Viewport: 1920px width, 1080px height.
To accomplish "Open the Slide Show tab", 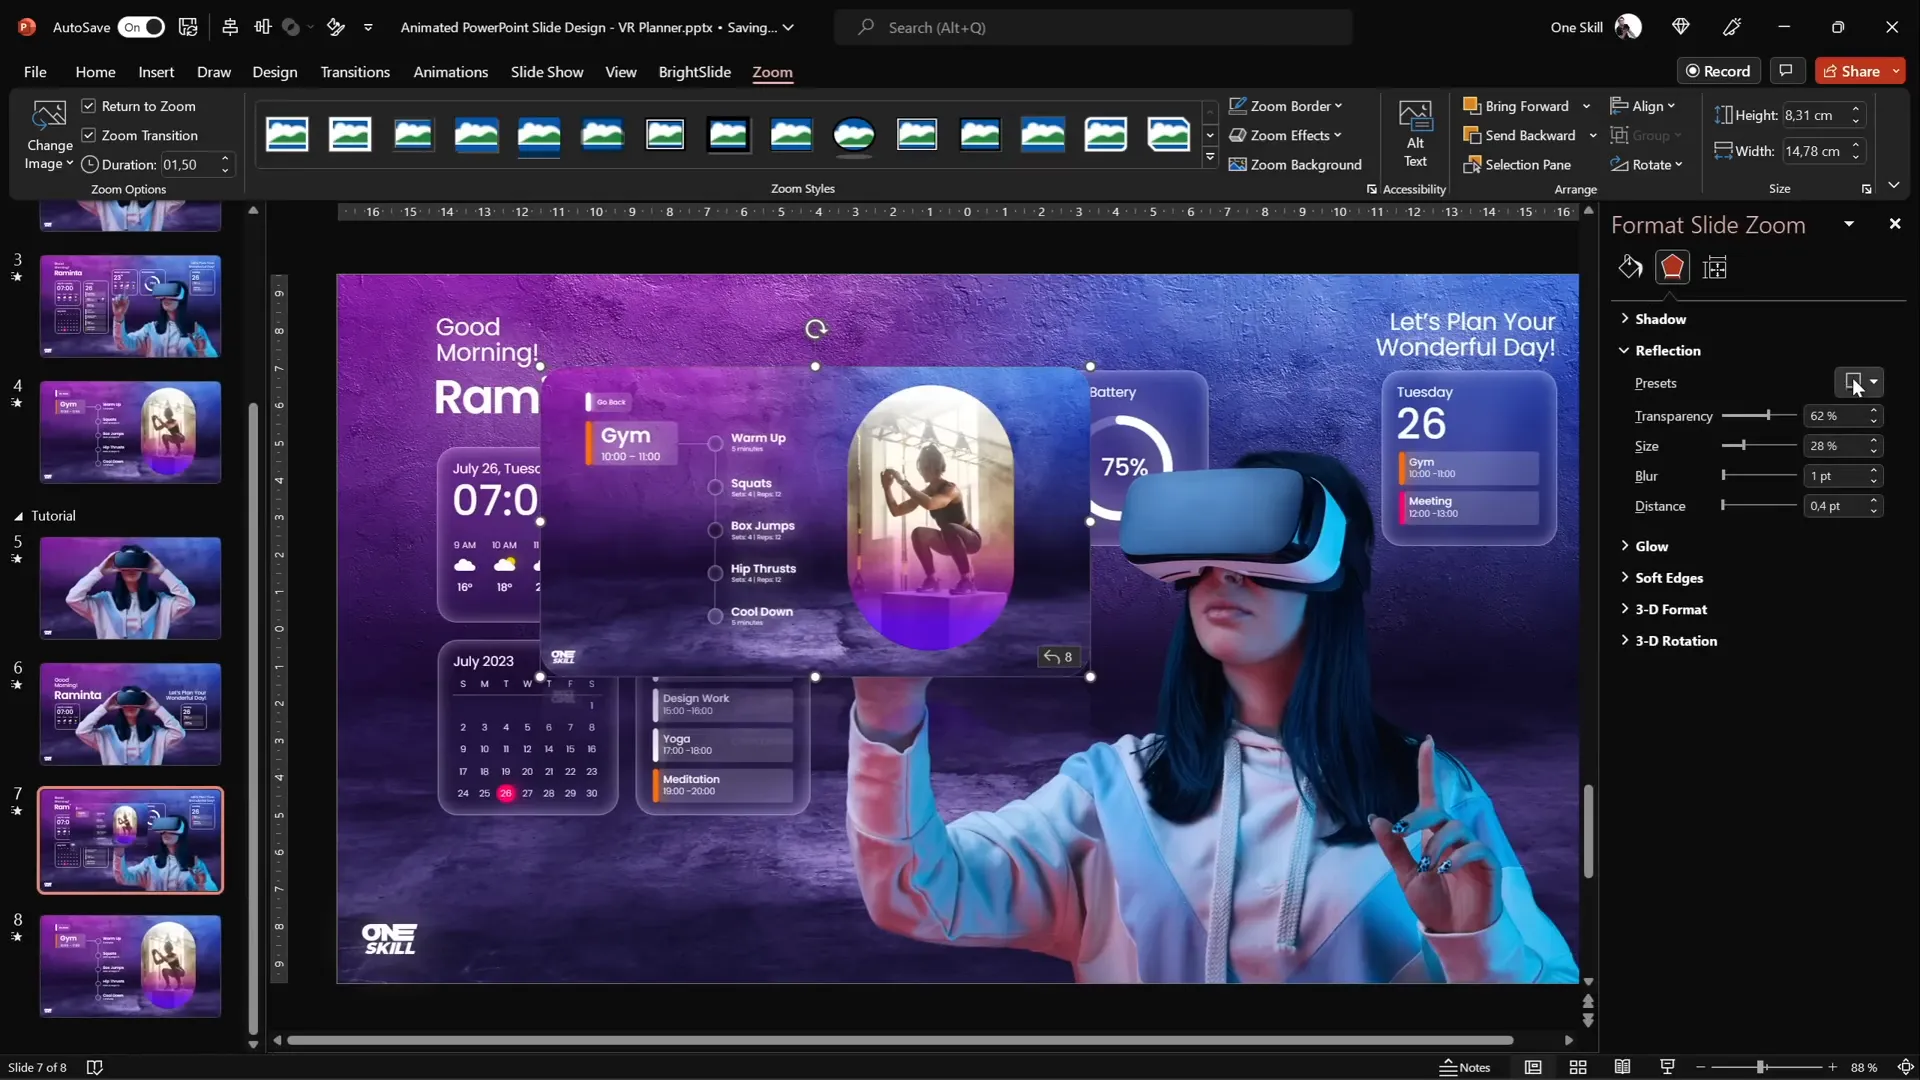I will point(547,72).
